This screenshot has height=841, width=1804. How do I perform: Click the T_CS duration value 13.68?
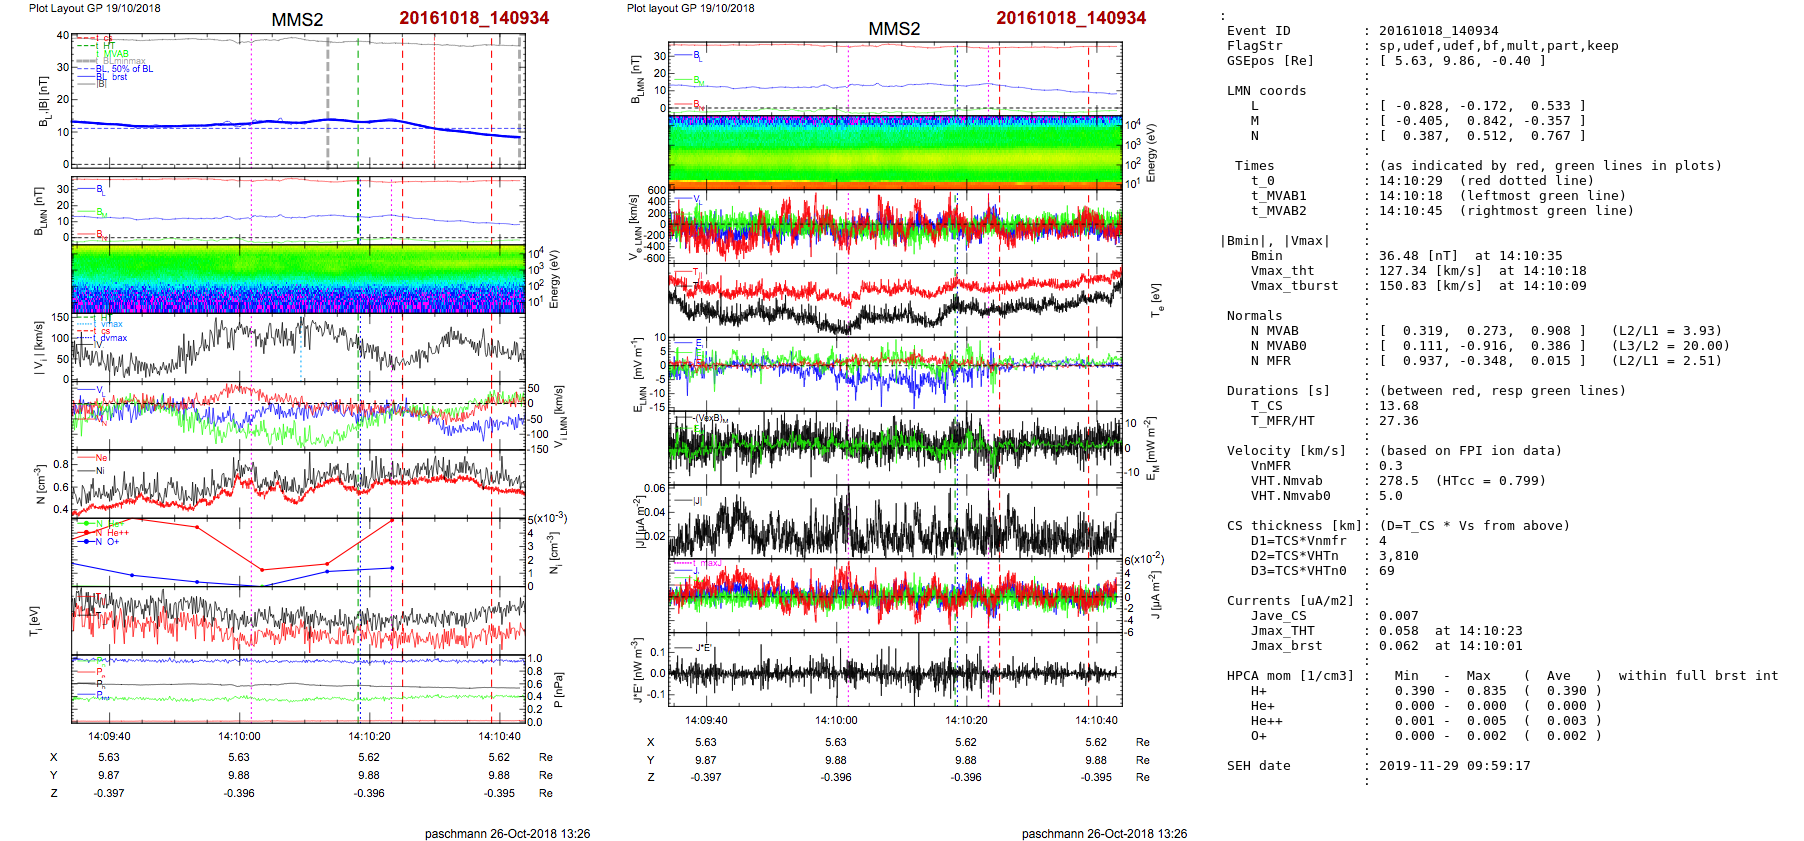click(x=1398, y=406)
